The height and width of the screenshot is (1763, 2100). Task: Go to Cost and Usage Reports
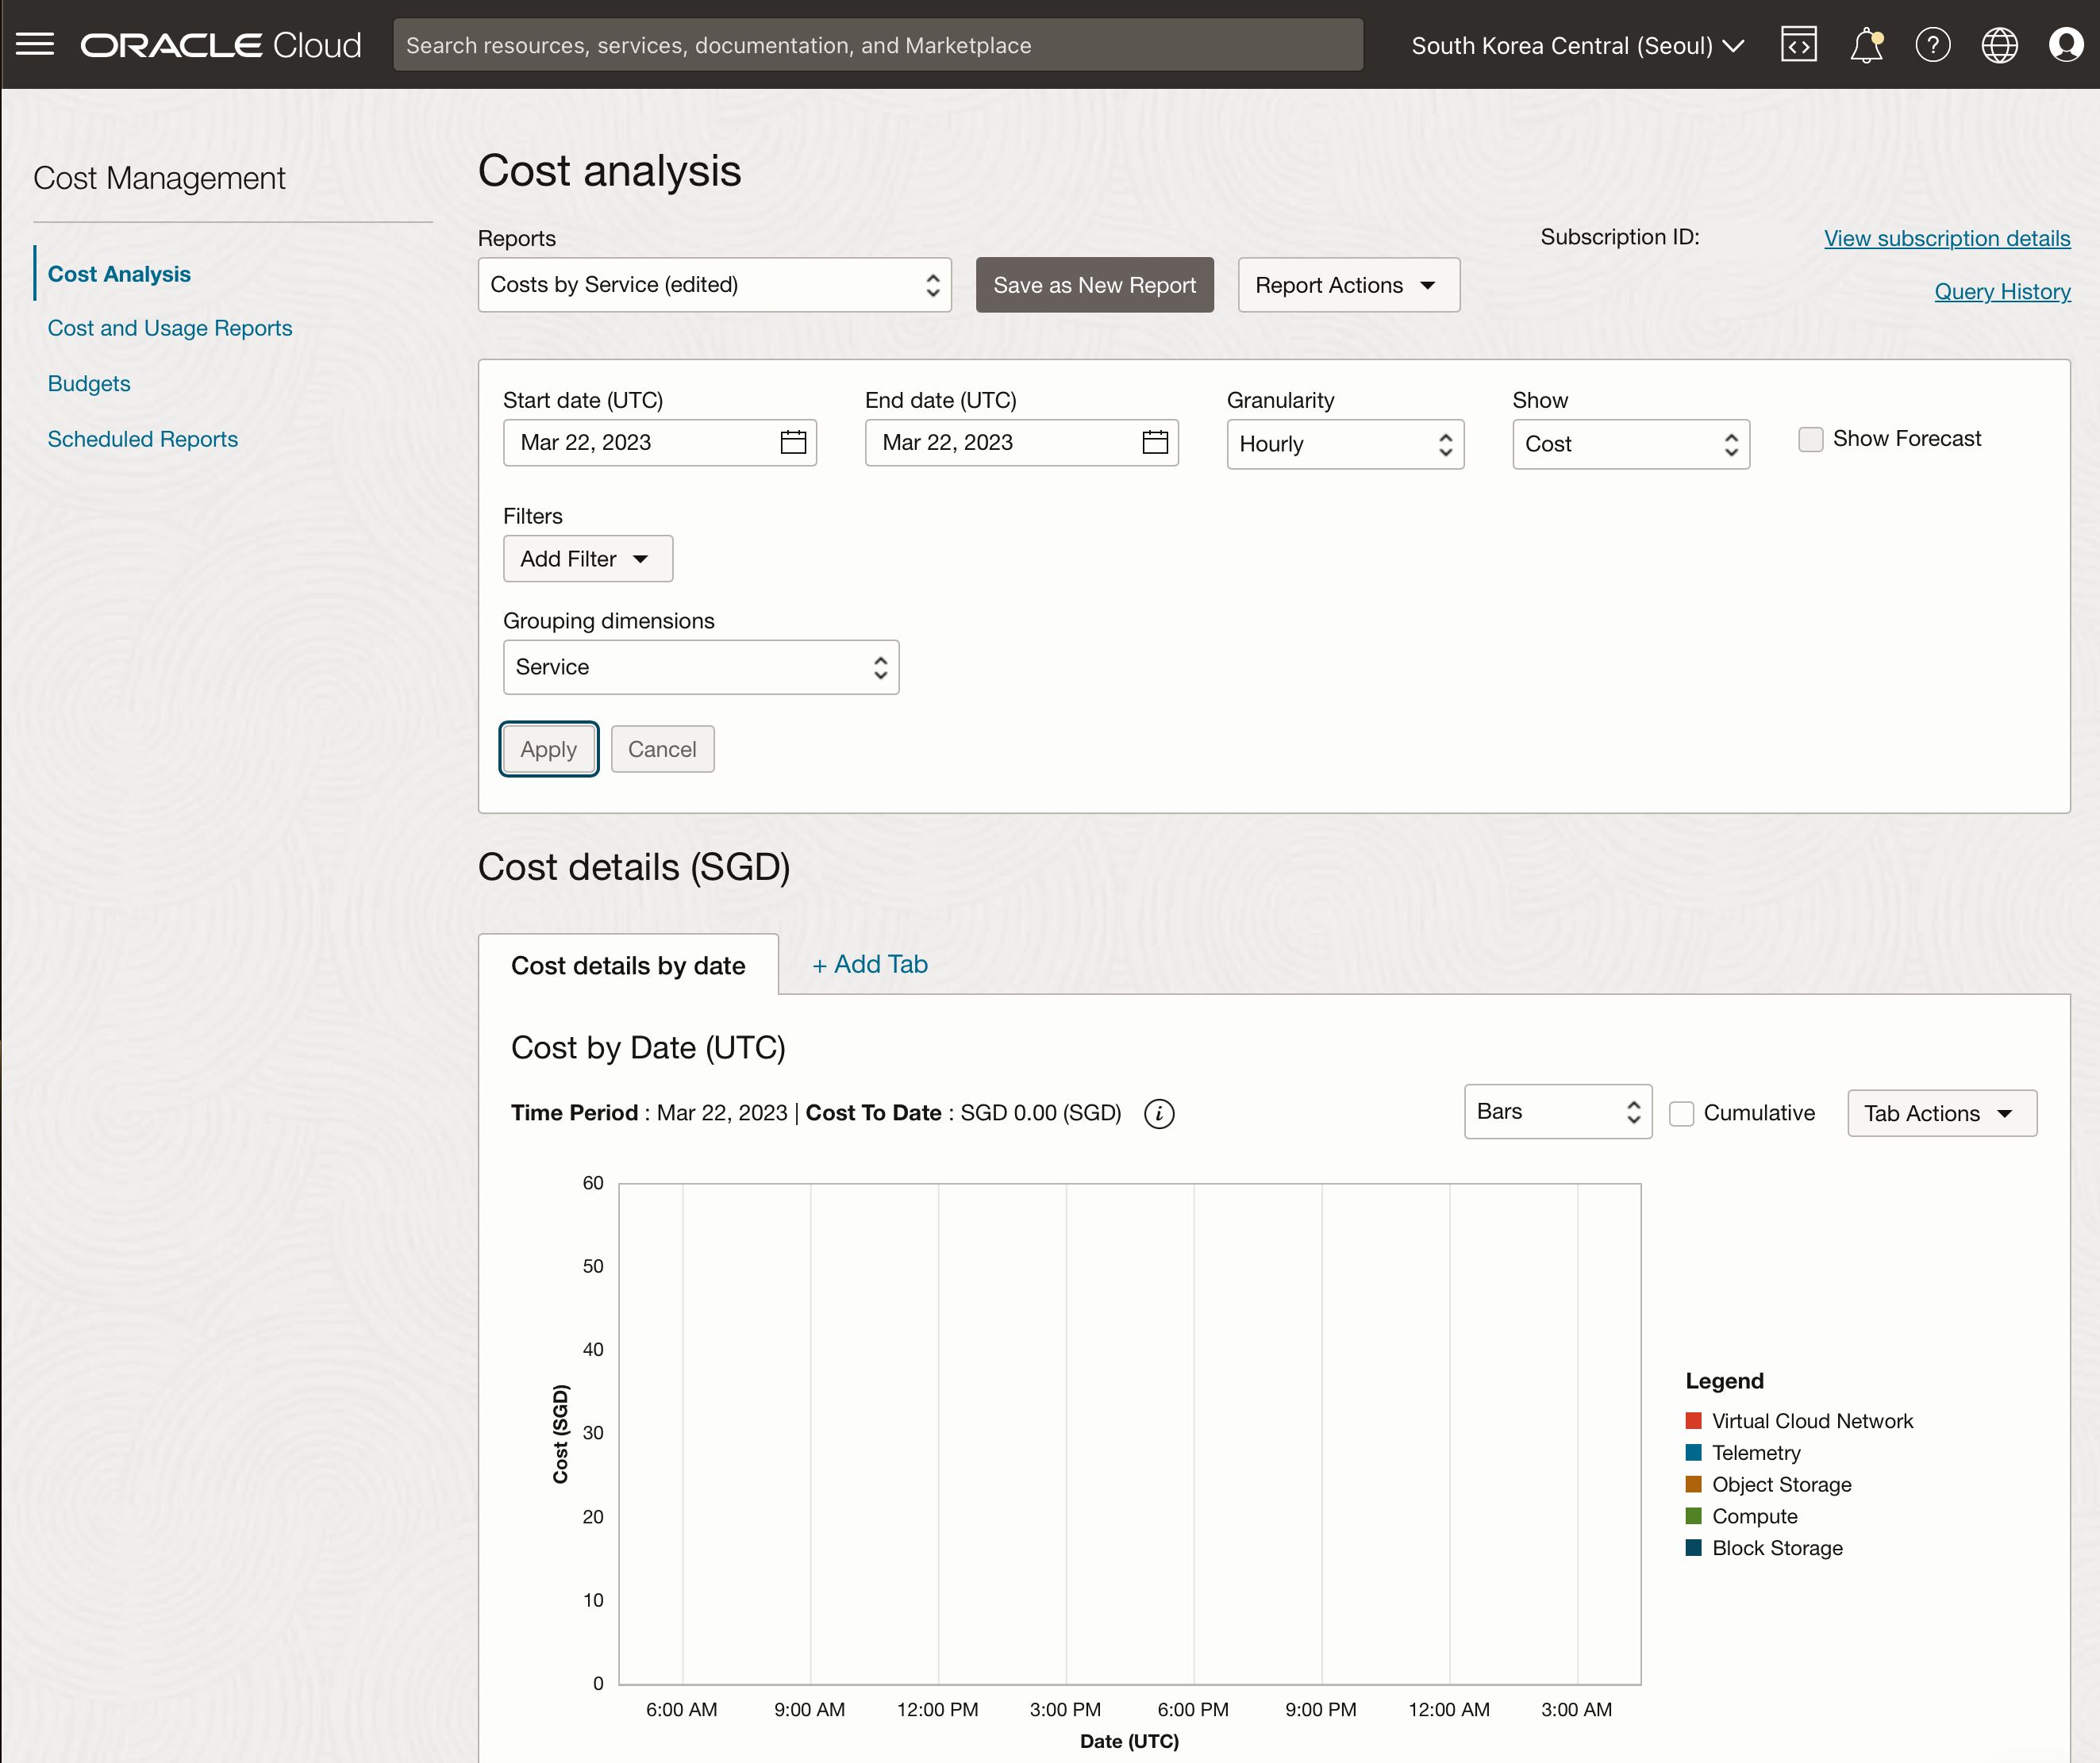[170, 328]
